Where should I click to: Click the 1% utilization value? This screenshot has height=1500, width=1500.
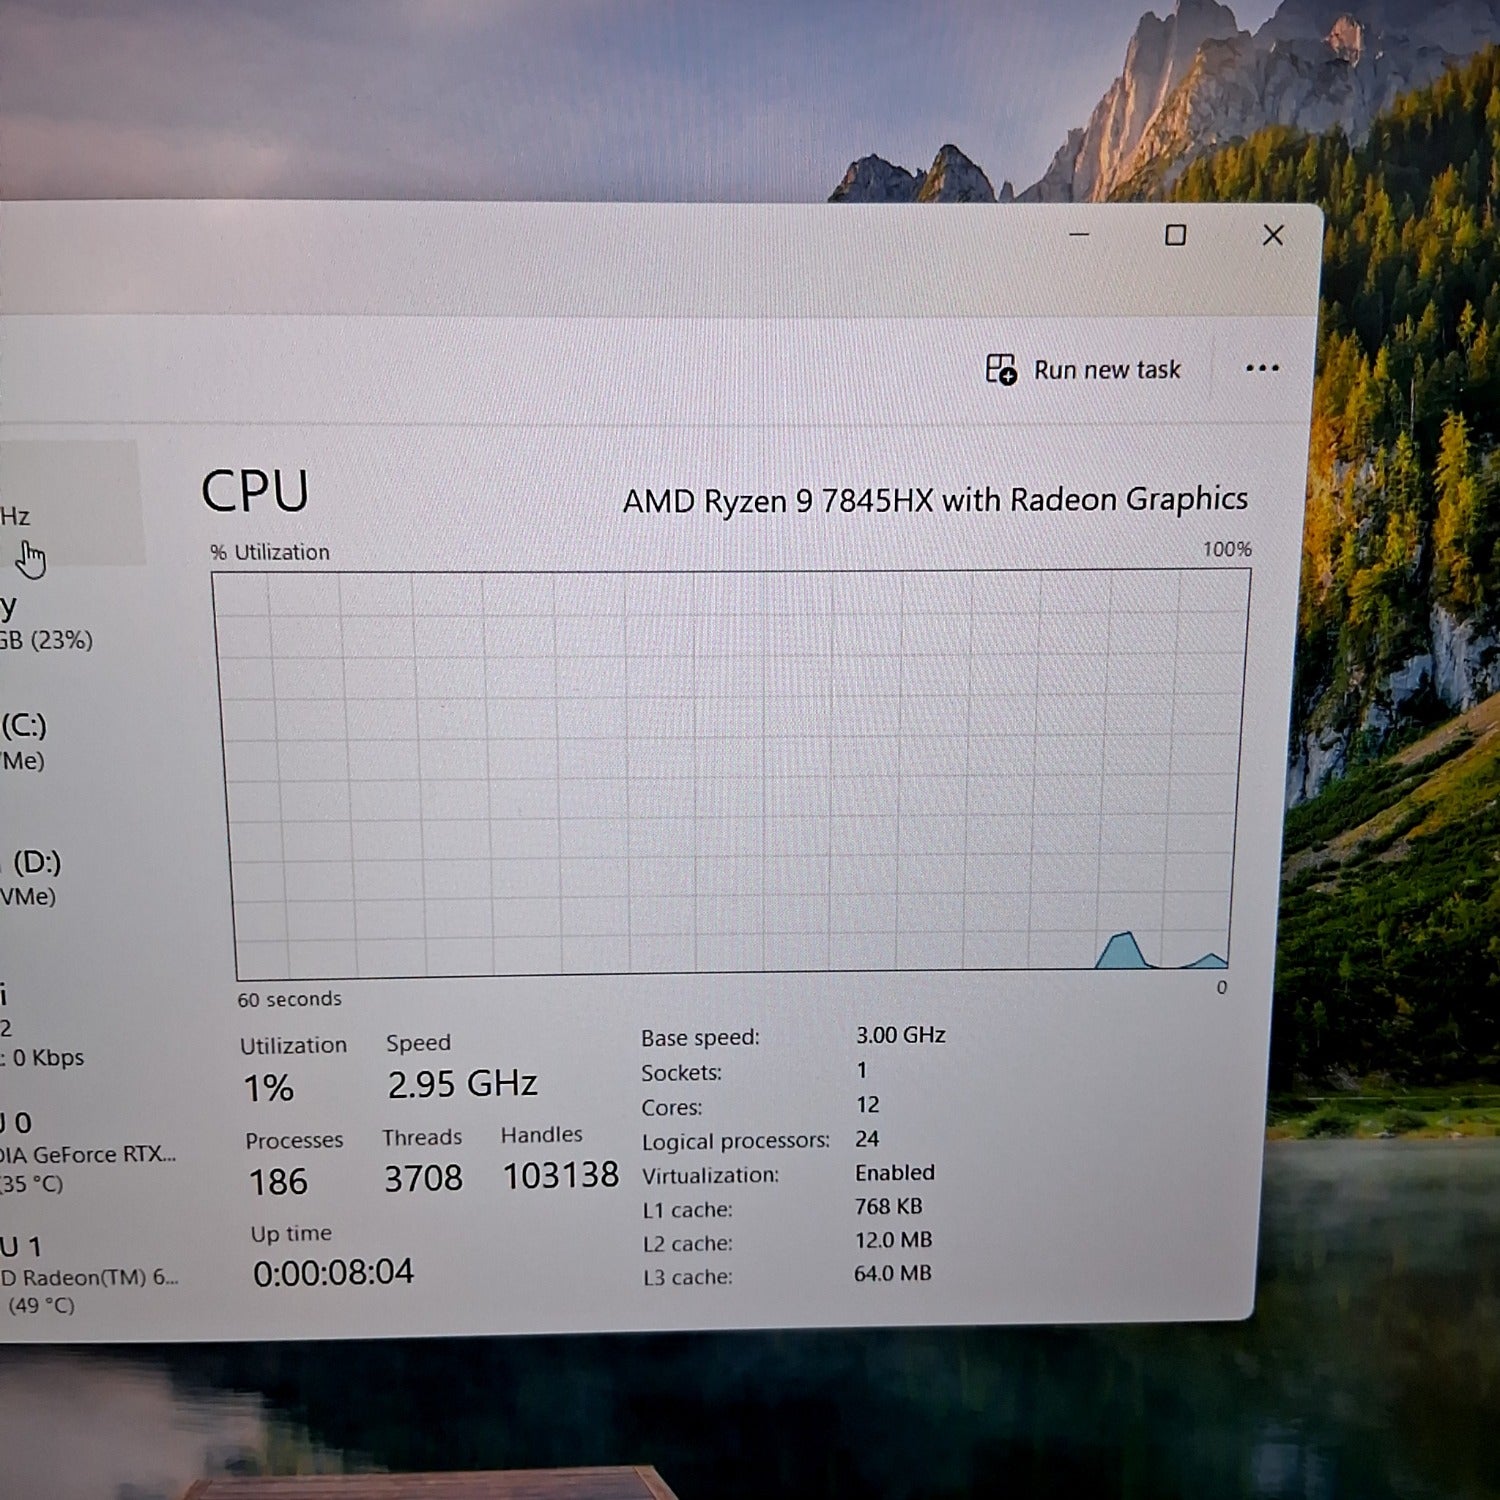pos(268,1088)
